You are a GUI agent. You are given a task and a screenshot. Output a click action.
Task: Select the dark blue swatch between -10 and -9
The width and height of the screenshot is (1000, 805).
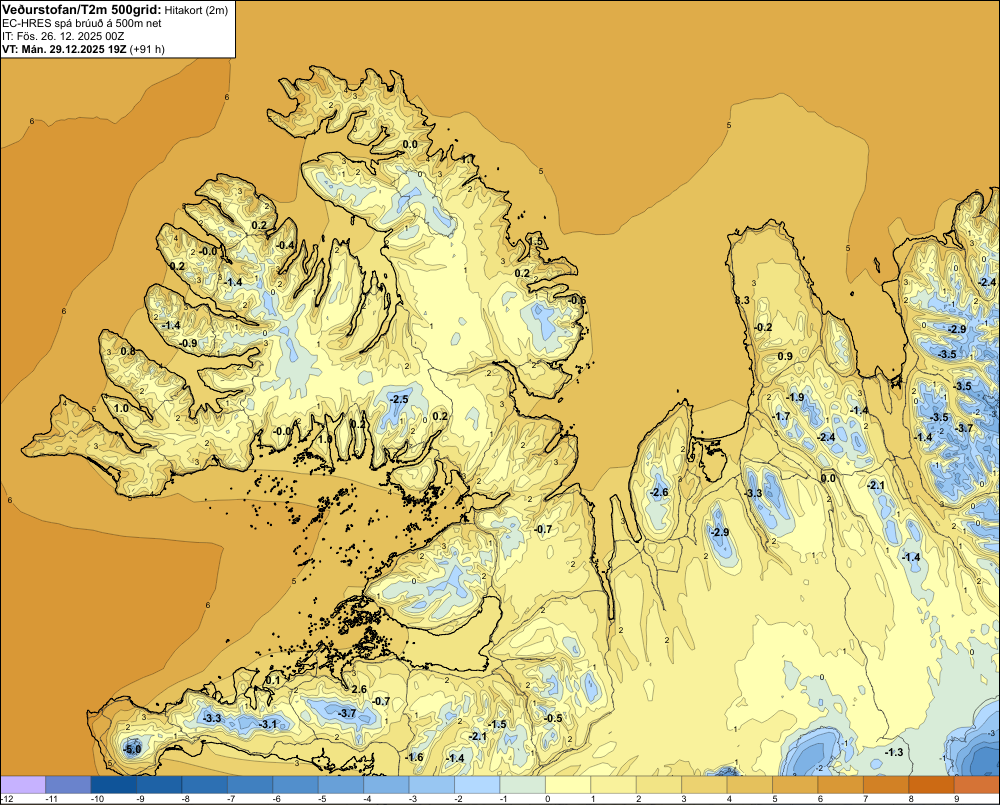(x=114, y=784)
